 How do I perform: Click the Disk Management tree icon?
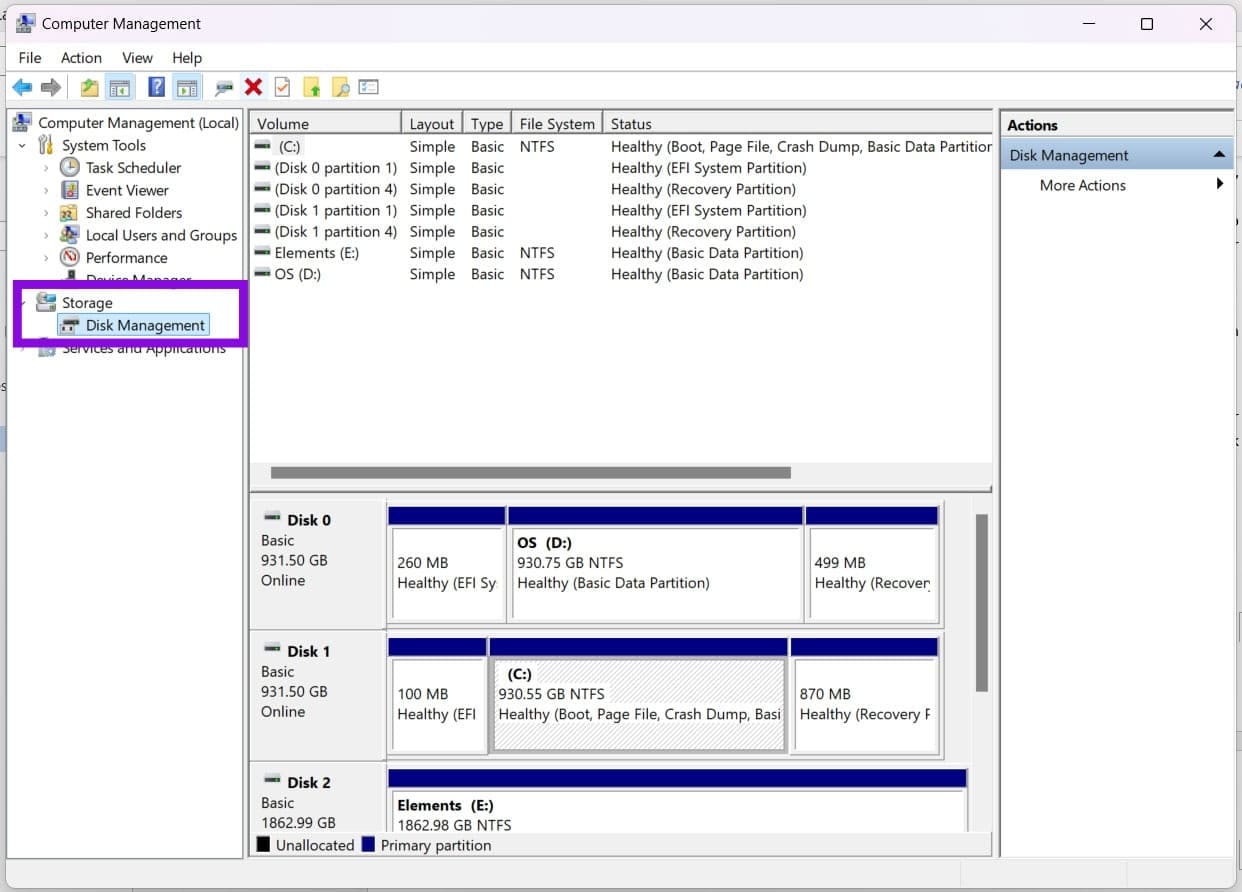coord(70,325)
